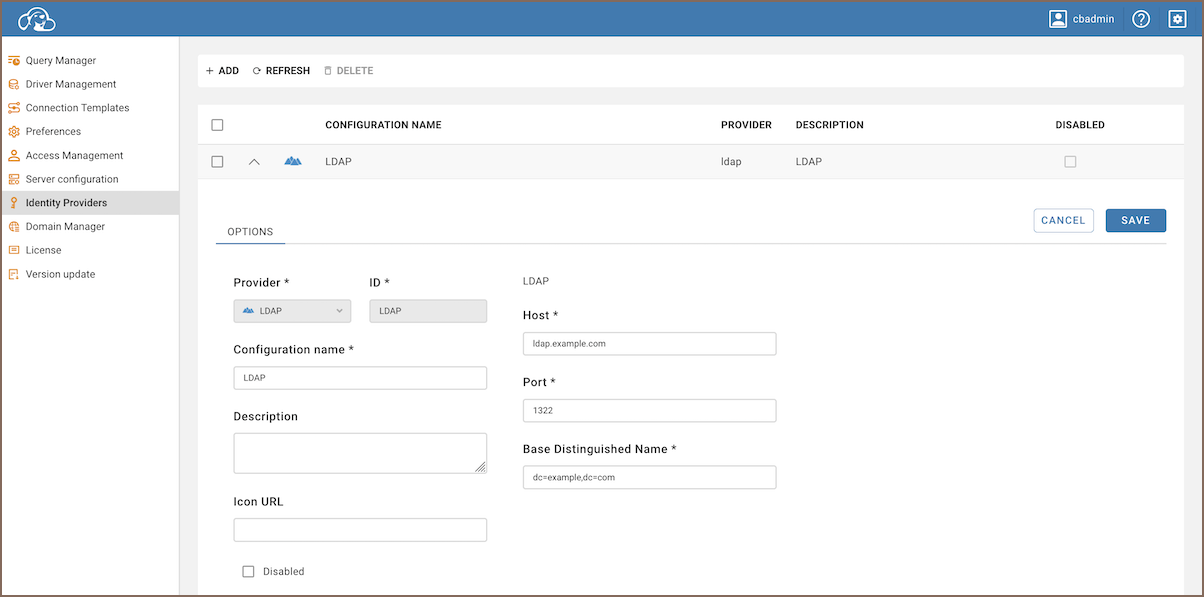The height and width of the screenshot is (597, 1204).
Task: Check the LDAP row selection checkbox
Action: tap(217, 161)
